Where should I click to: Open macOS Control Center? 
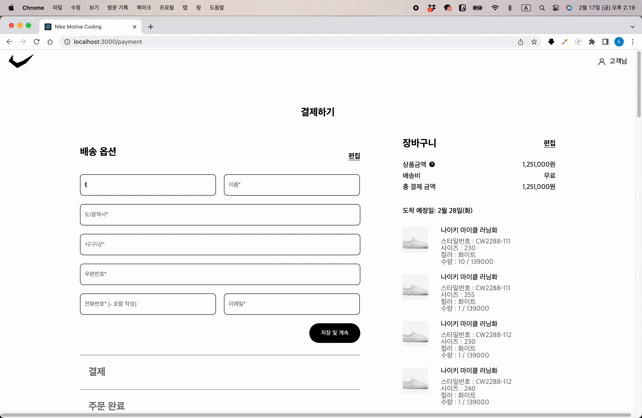coord(556,8)
